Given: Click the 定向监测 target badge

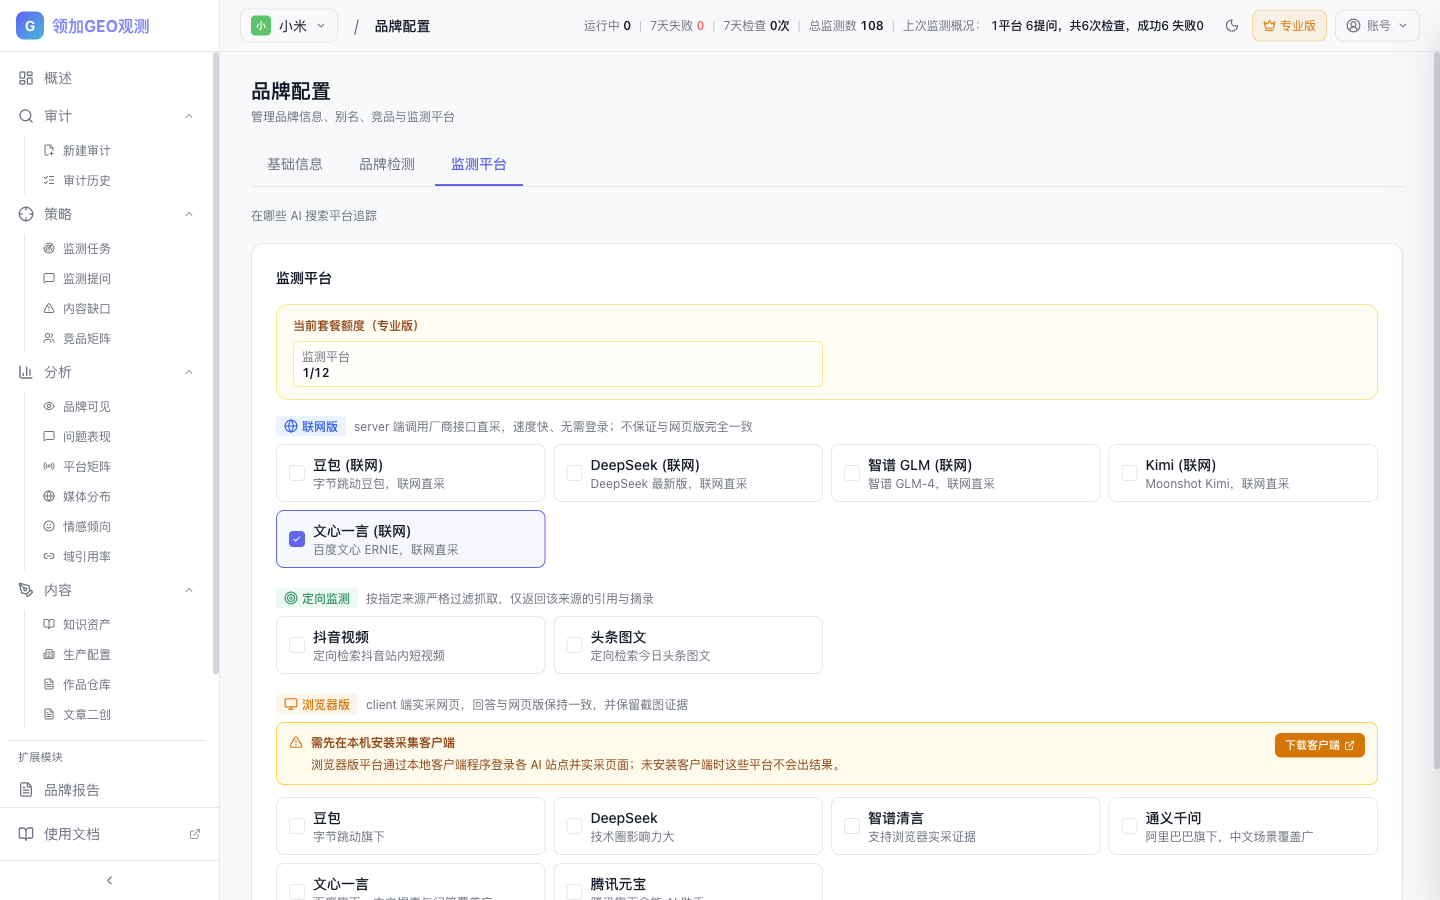Looking at the screenshot, I should coord(317,598).
